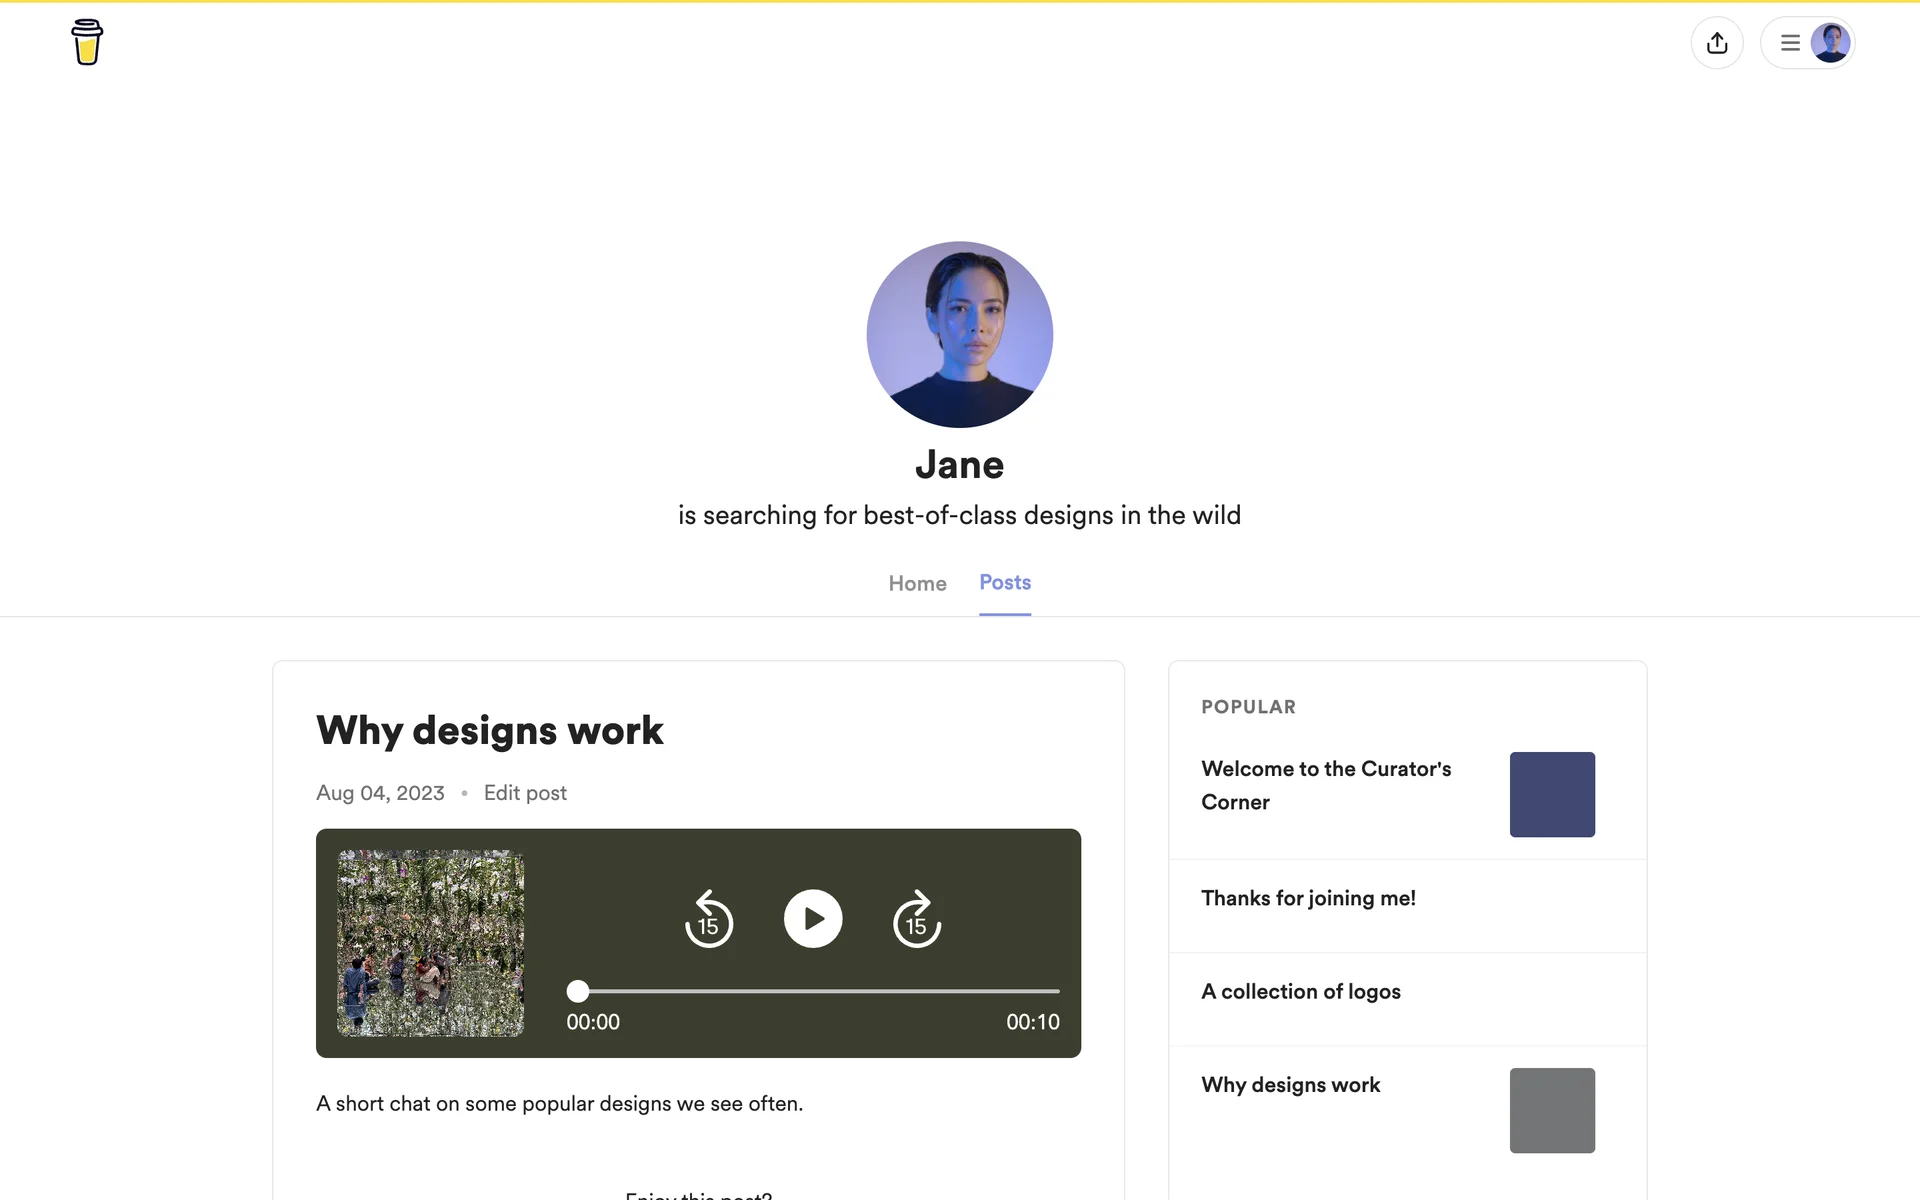Select the Posts tab
Image resolution: width=1920 pixels, height=1200 pixels.
(1004, 582)
